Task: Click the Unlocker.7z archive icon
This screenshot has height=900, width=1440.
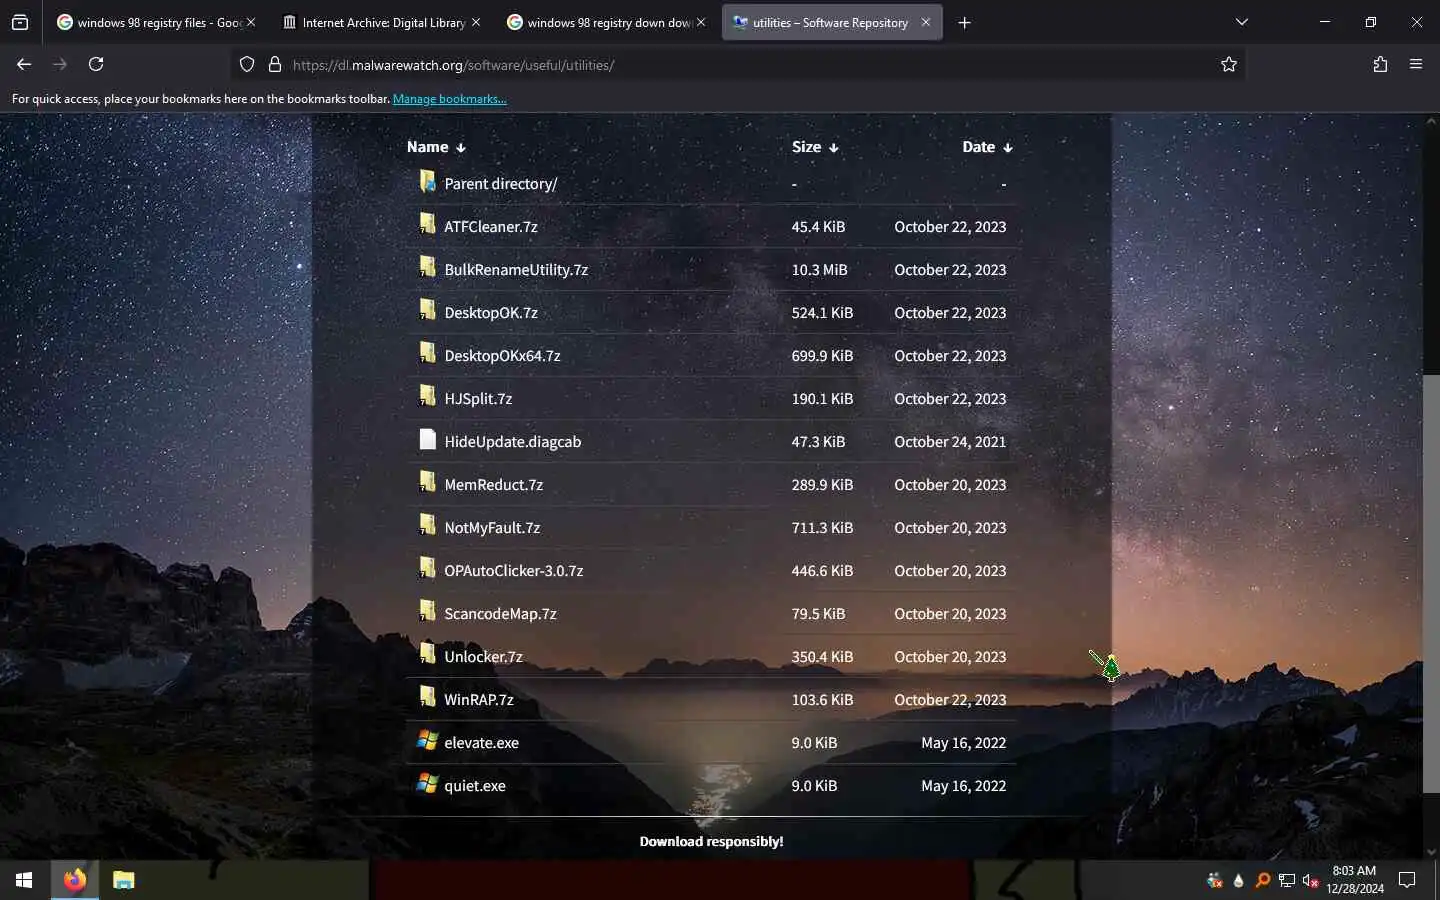Action: coord(428,654)
